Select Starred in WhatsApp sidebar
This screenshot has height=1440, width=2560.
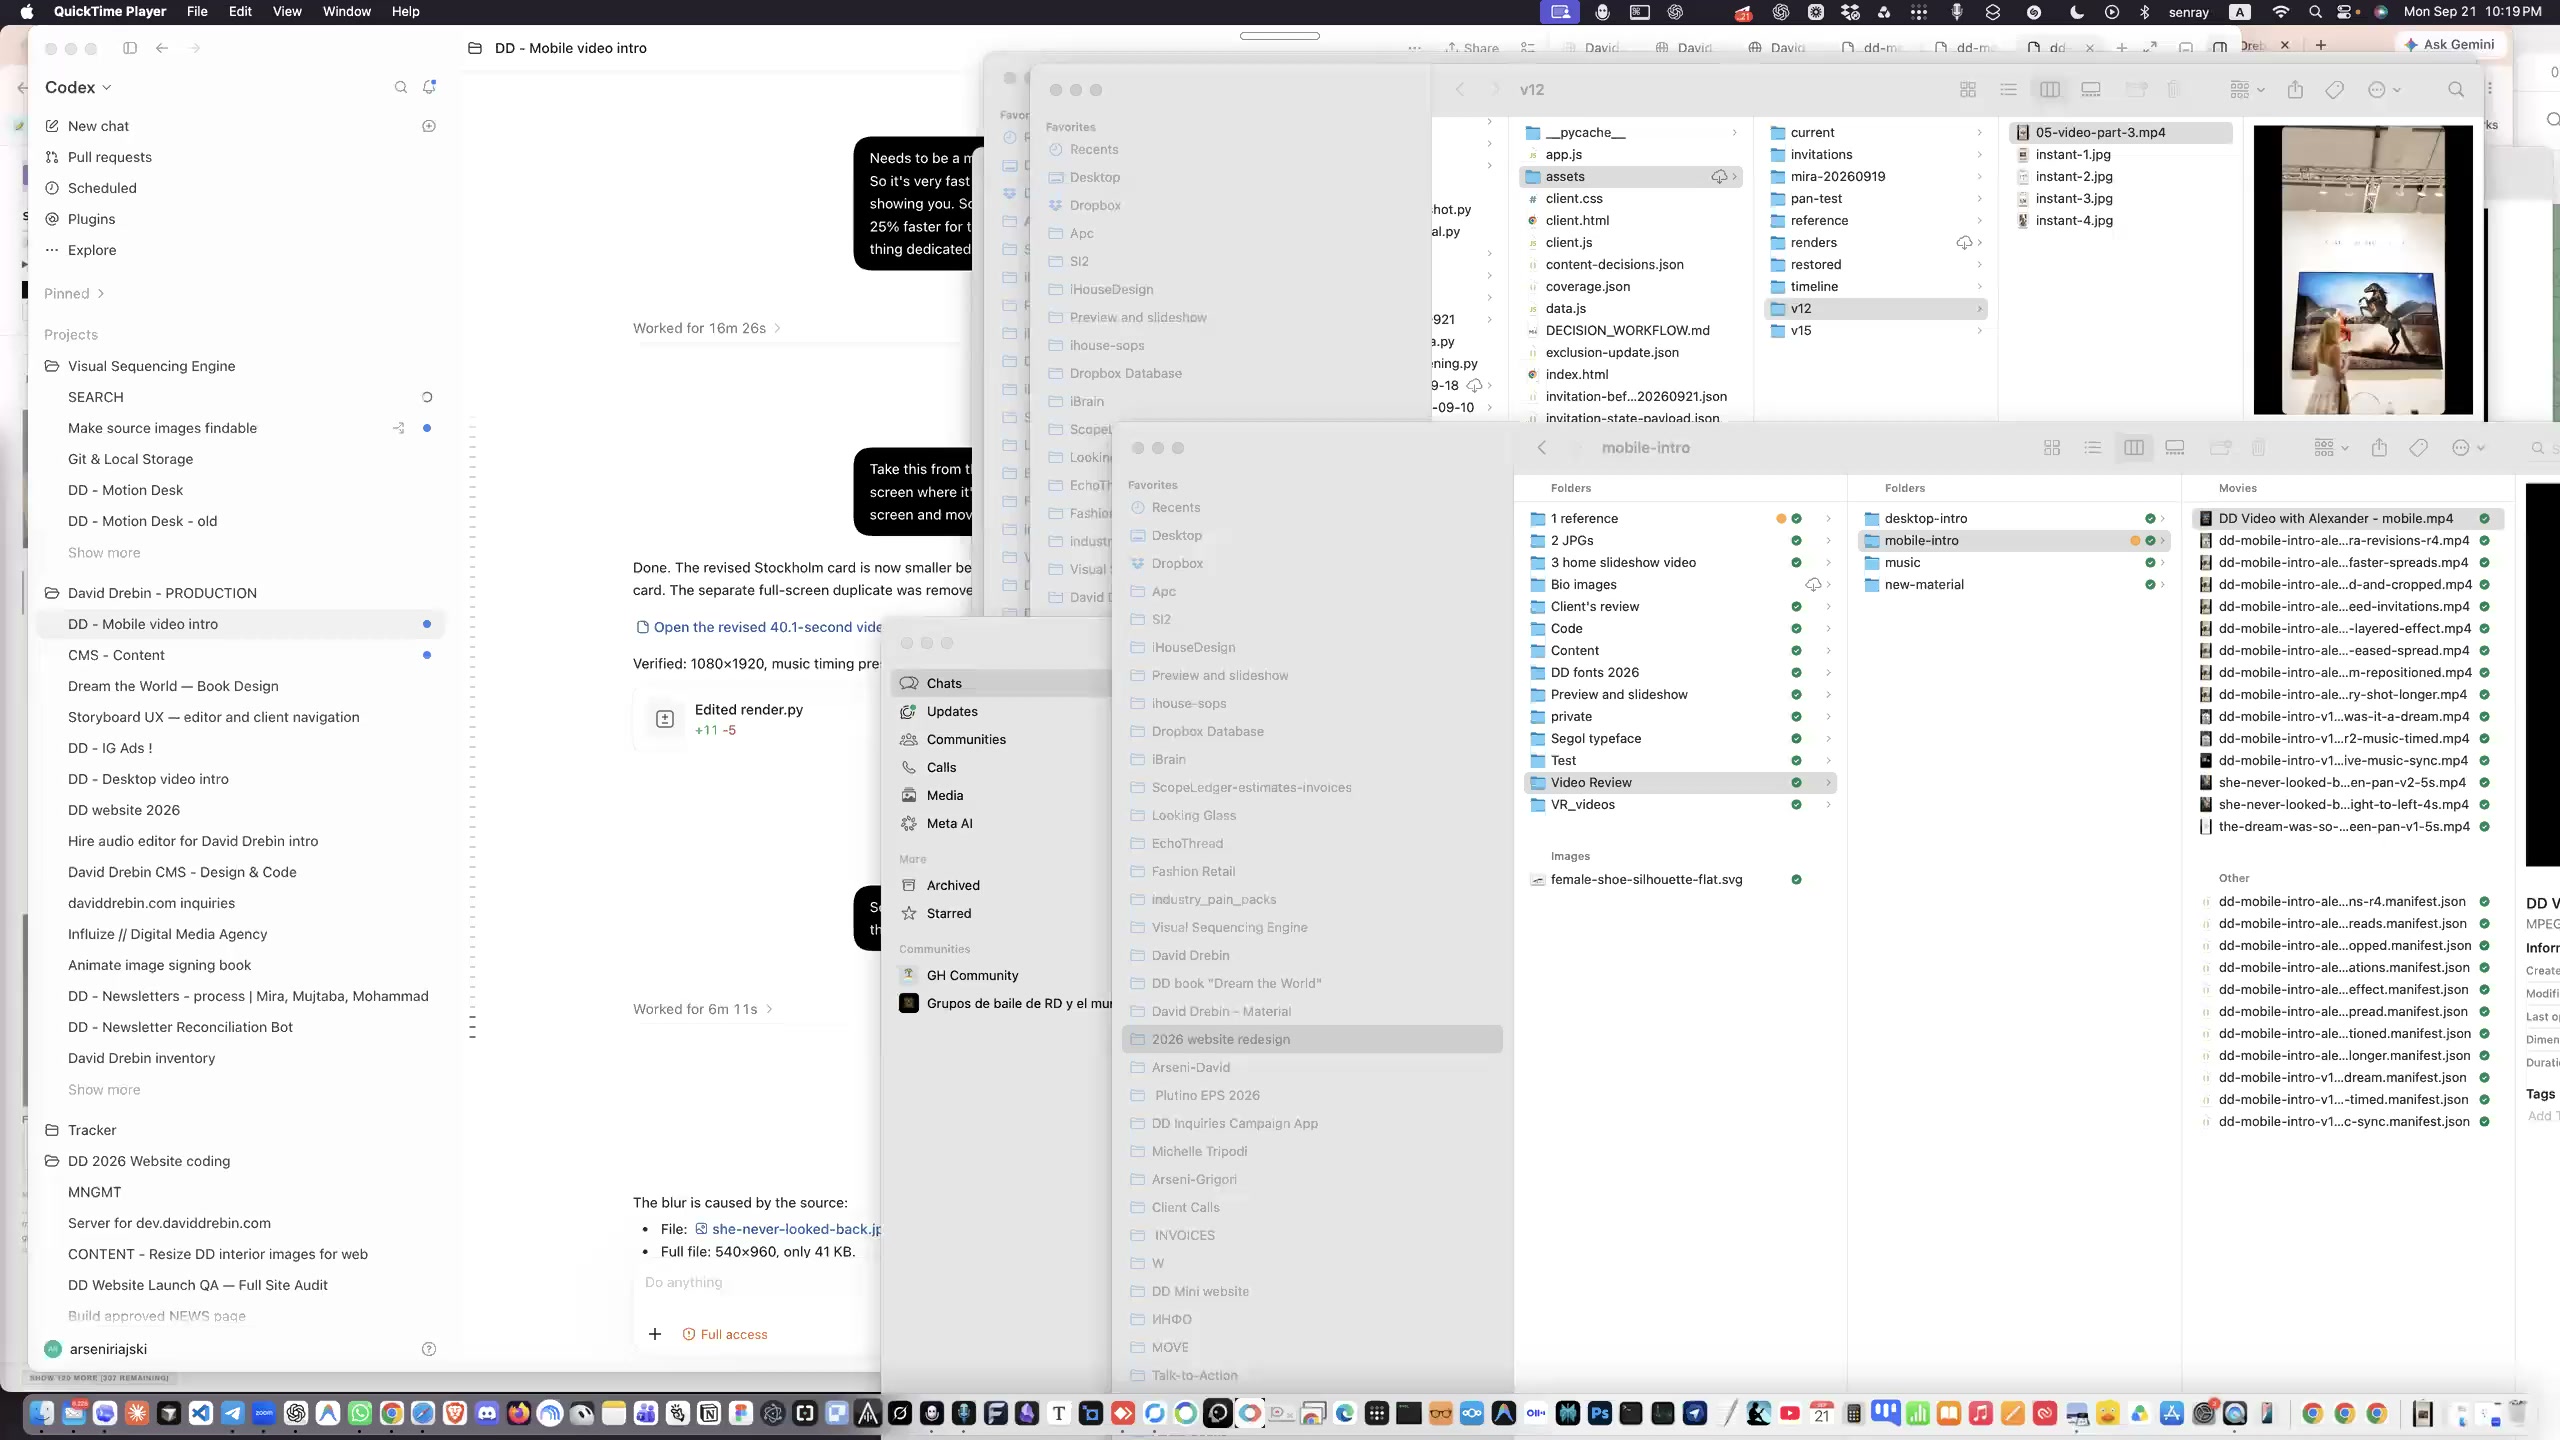tap(948, 913)
